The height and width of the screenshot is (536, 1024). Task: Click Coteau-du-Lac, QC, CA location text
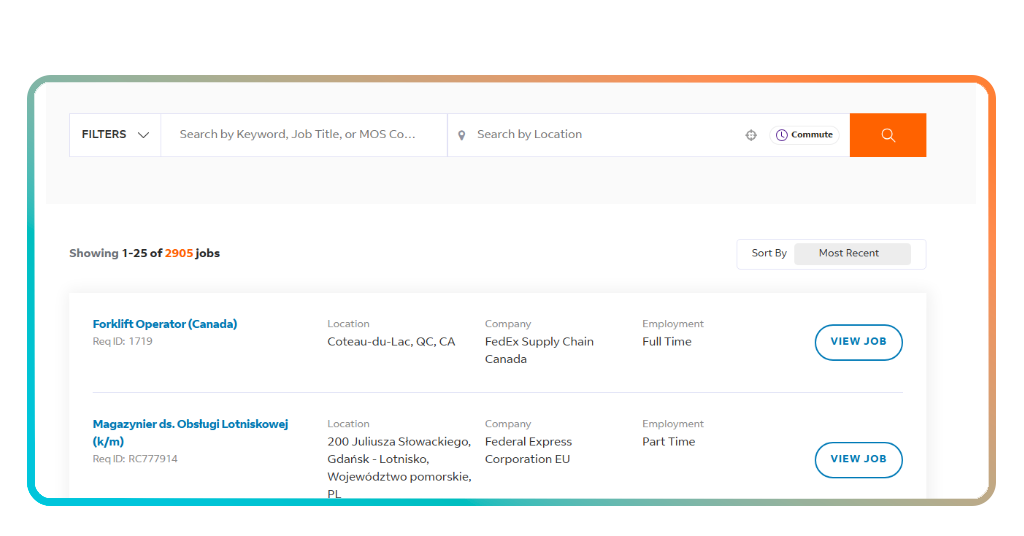391,341
